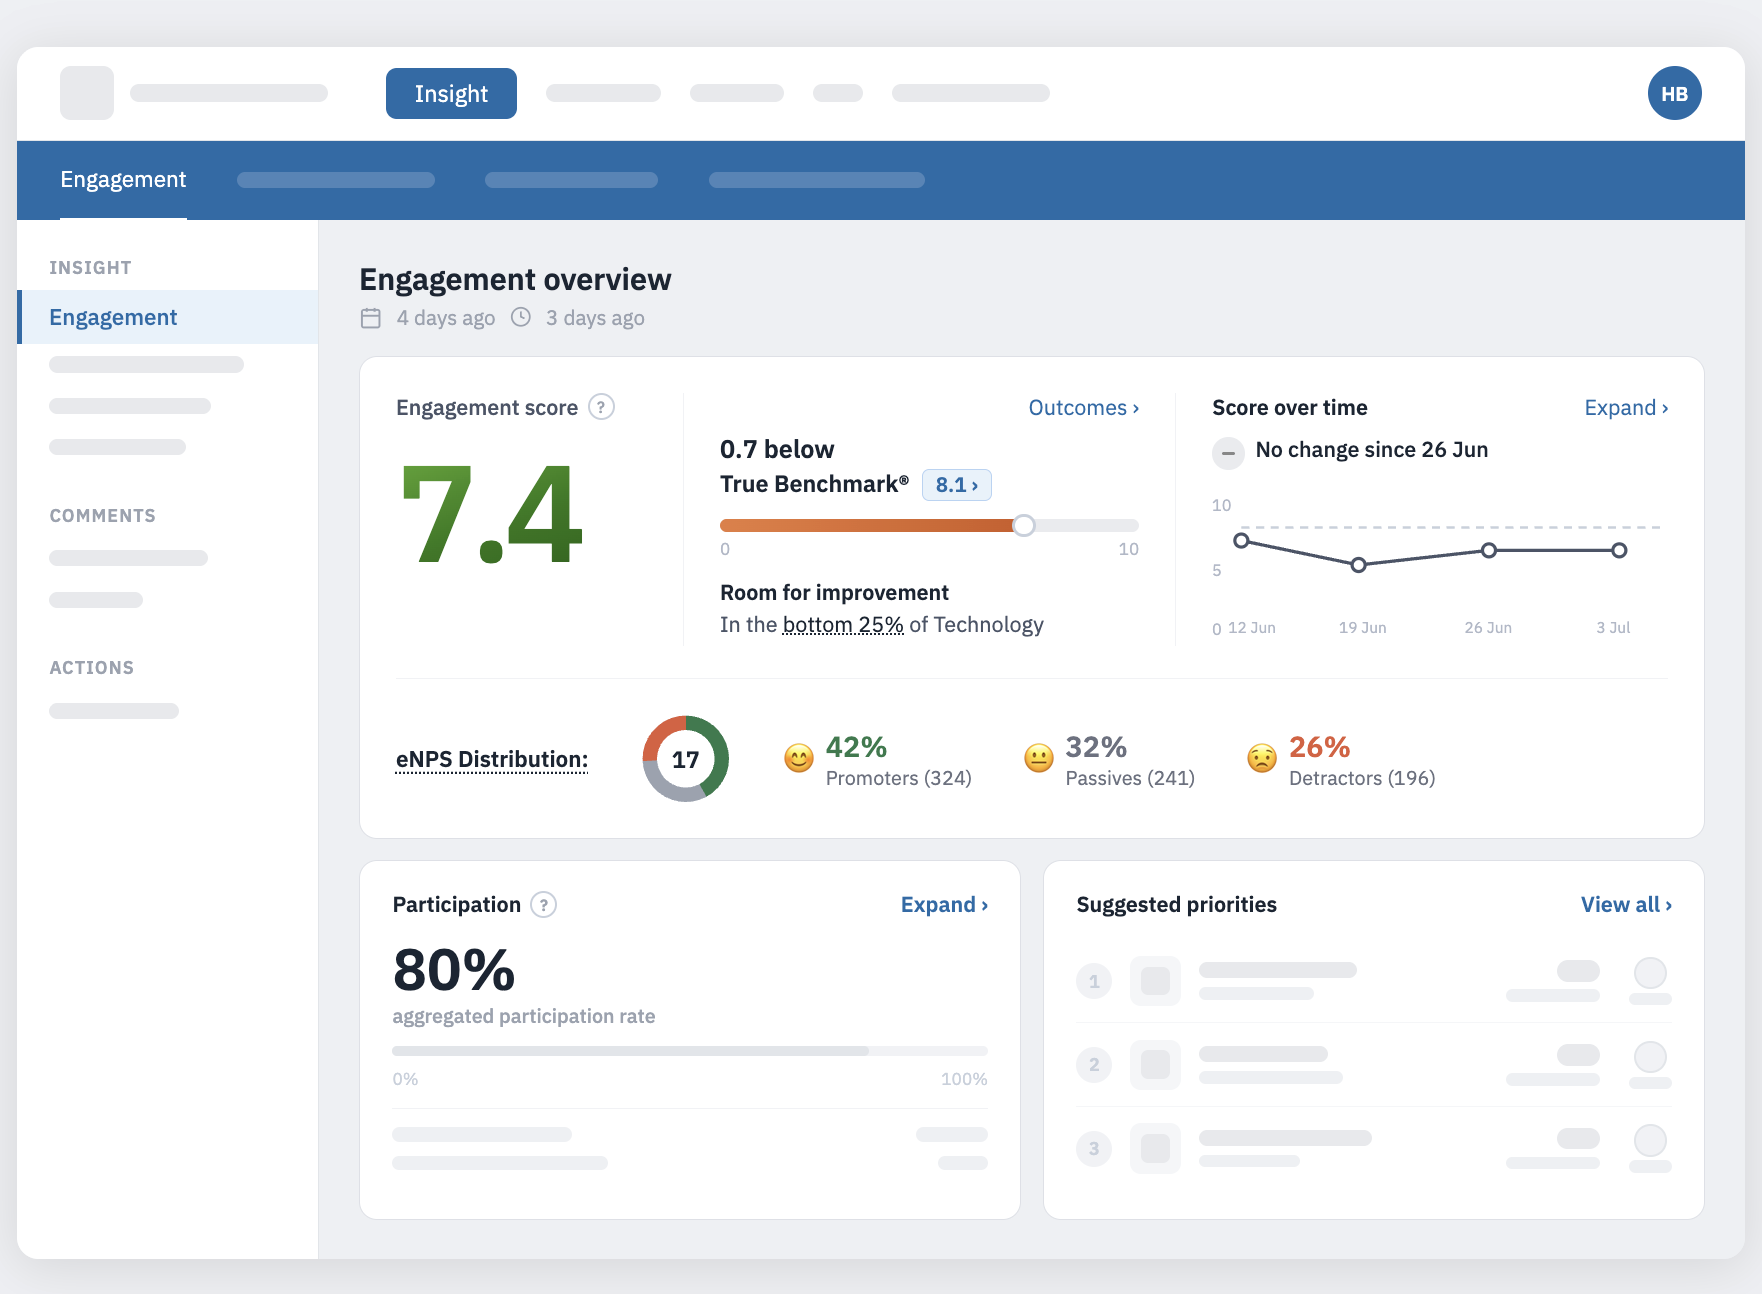Click the 26% Detractors value
Image resolution: width=1762 pixels, height=1294 pixels.
click(x=1319, y=747)
